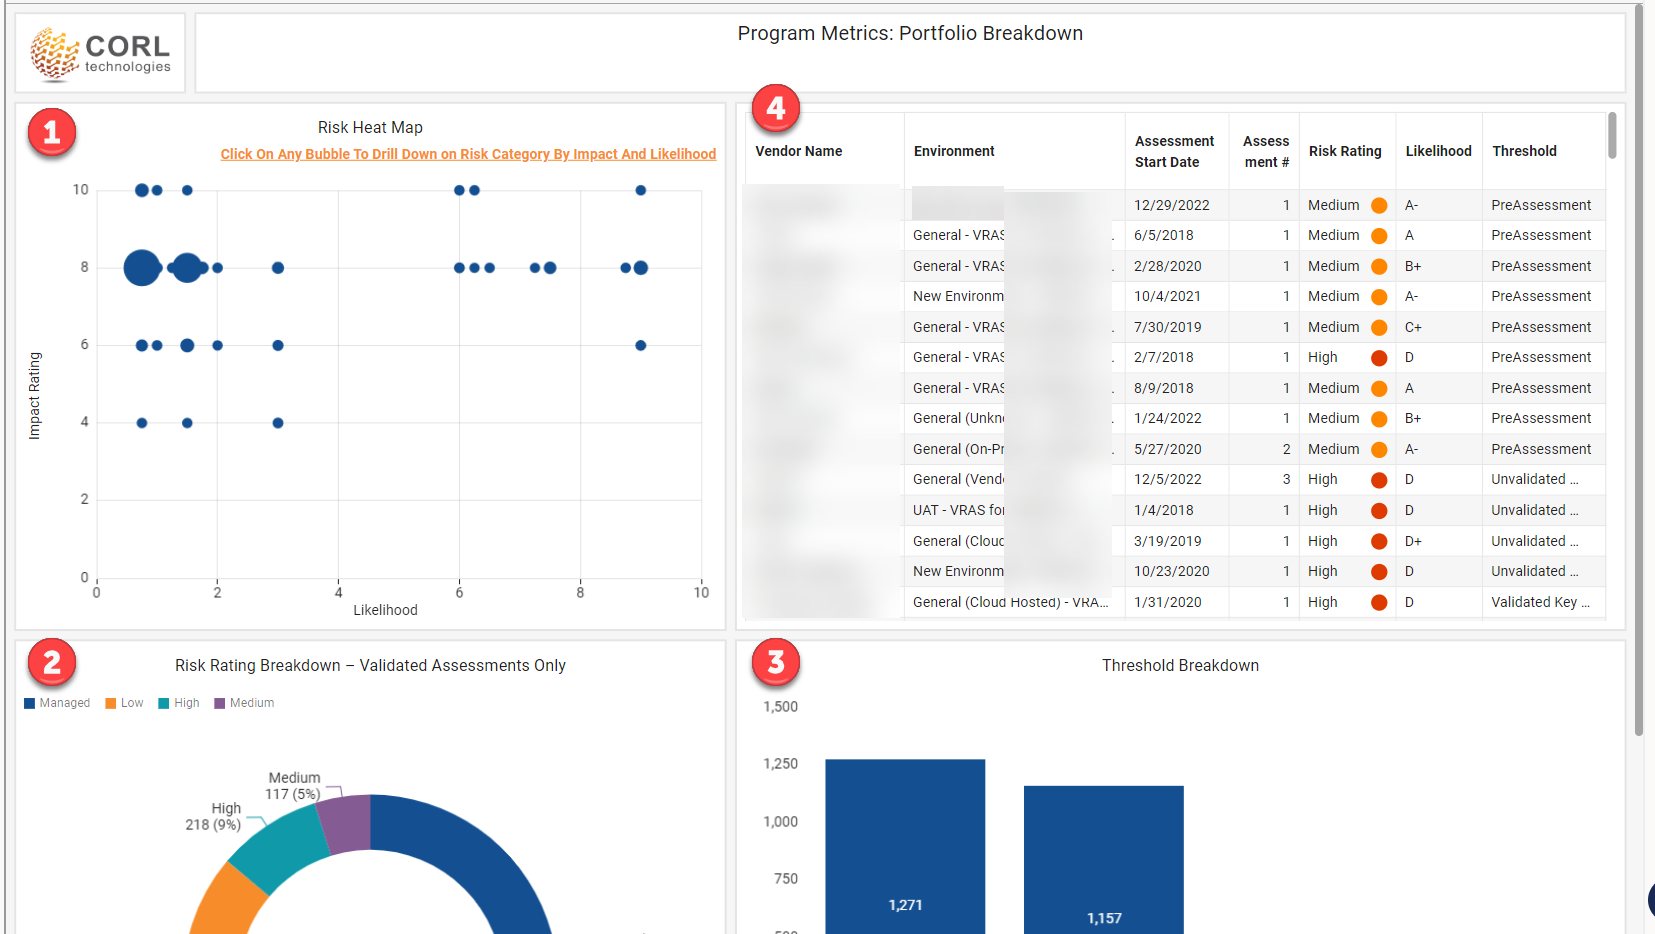Select the purple Medium donut segment
The height and width of the screenshot is (934, 1655).
(346, 824)
